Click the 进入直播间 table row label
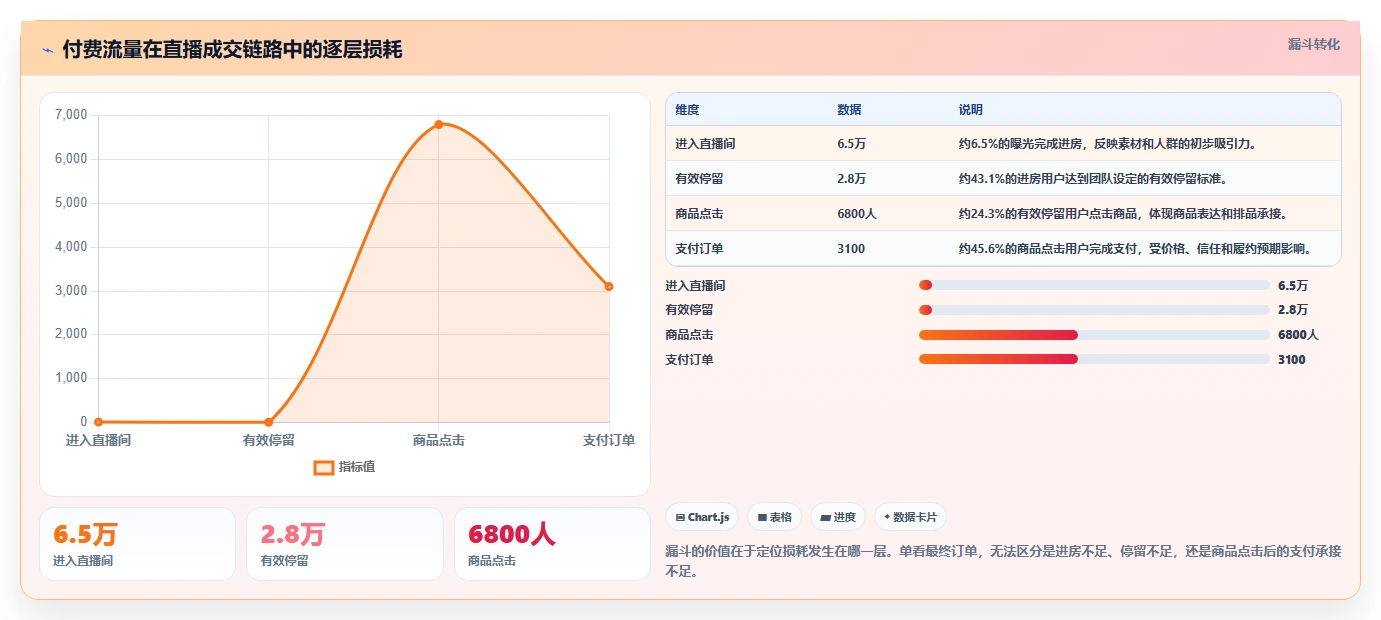This screenshot has width=1381, height=620. pyautogui.click(x=706, y=144)
